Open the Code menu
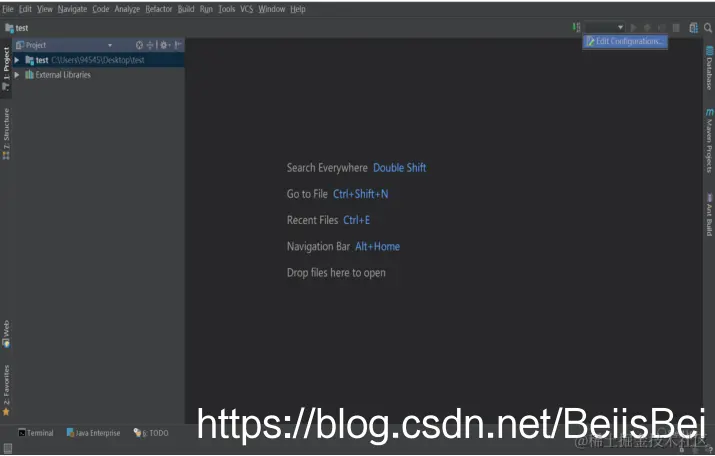The width and height of the screenshot is (715, 456). tap(101, 9)
